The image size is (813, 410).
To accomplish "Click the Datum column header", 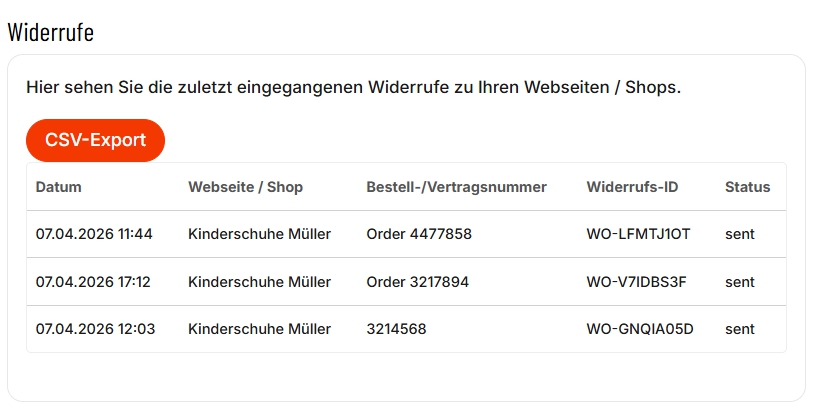I will click(59, 187).
